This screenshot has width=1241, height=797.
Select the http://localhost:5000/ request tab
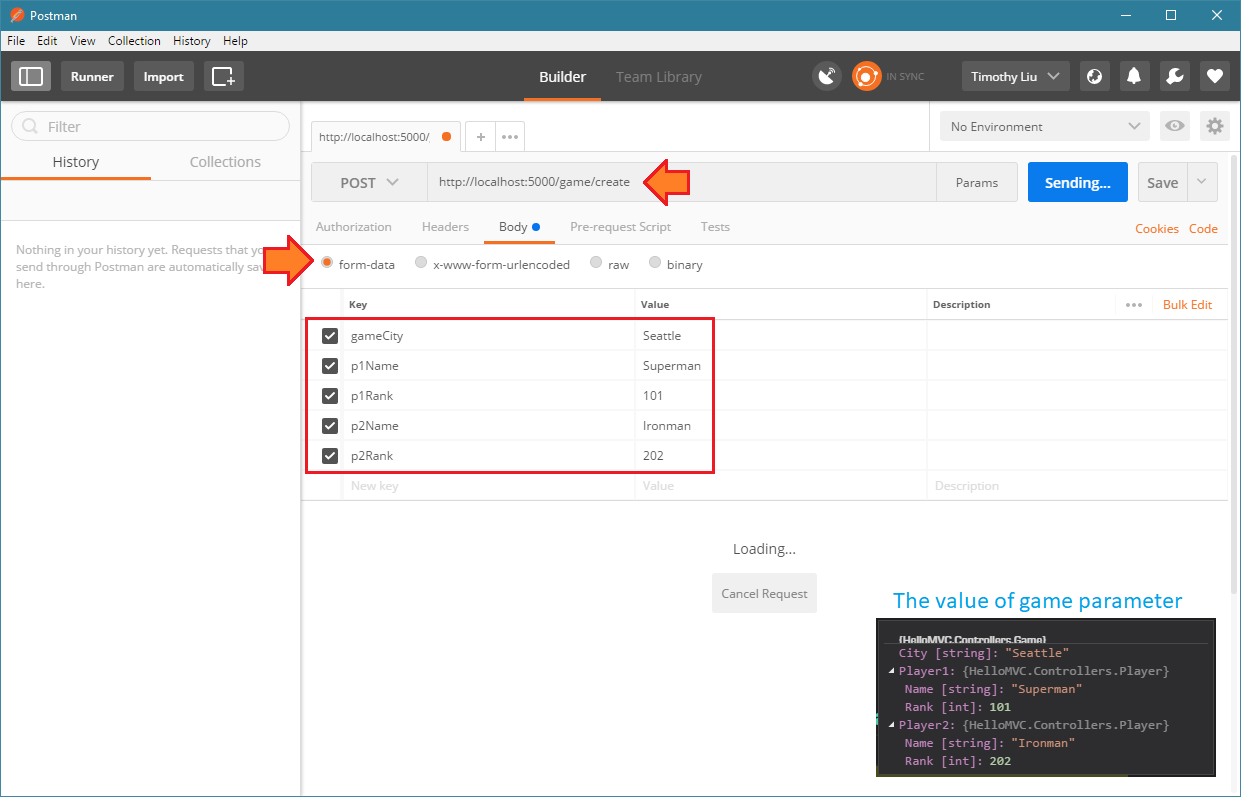[385, 137]
